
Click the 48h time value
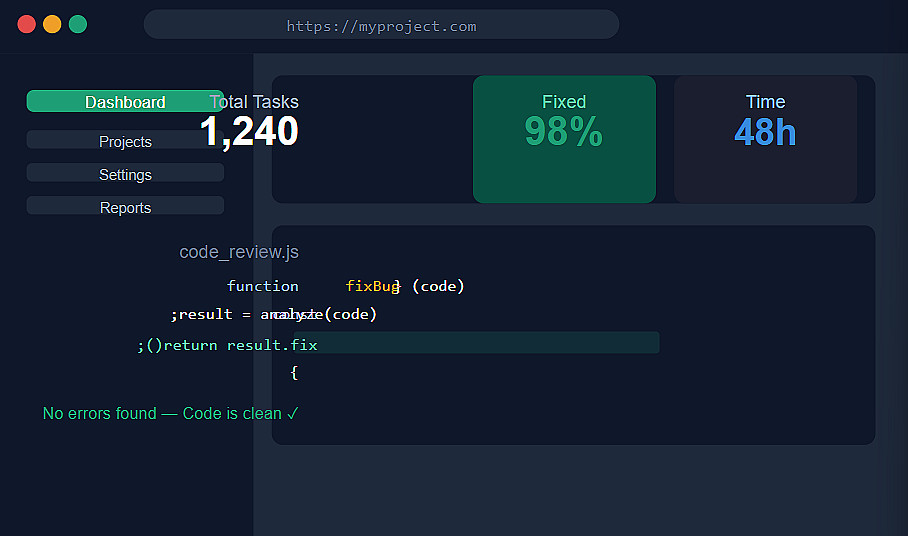(x=765, y=132)
